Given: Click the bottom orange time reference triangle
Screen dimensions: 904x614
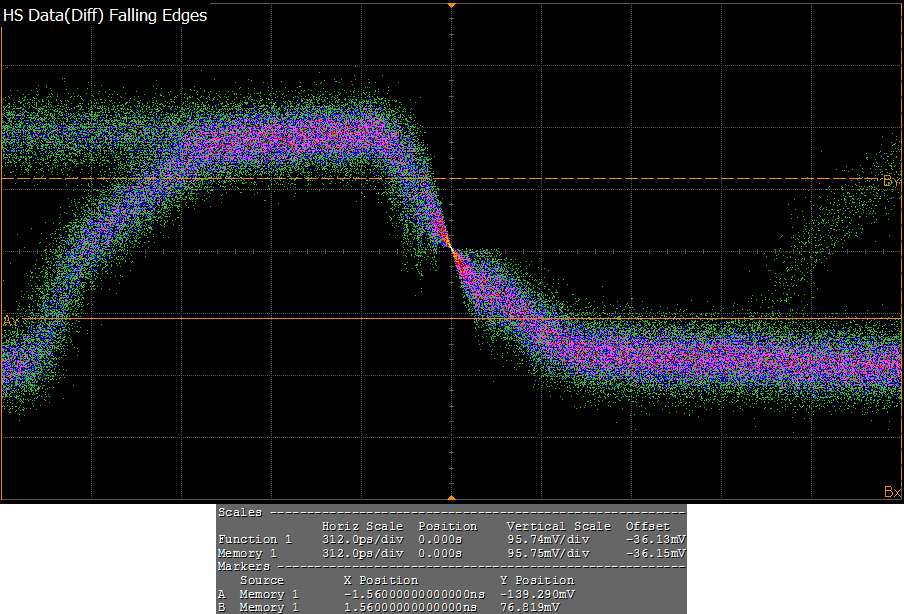Looking at the screenshot, I should click(451, 496).
